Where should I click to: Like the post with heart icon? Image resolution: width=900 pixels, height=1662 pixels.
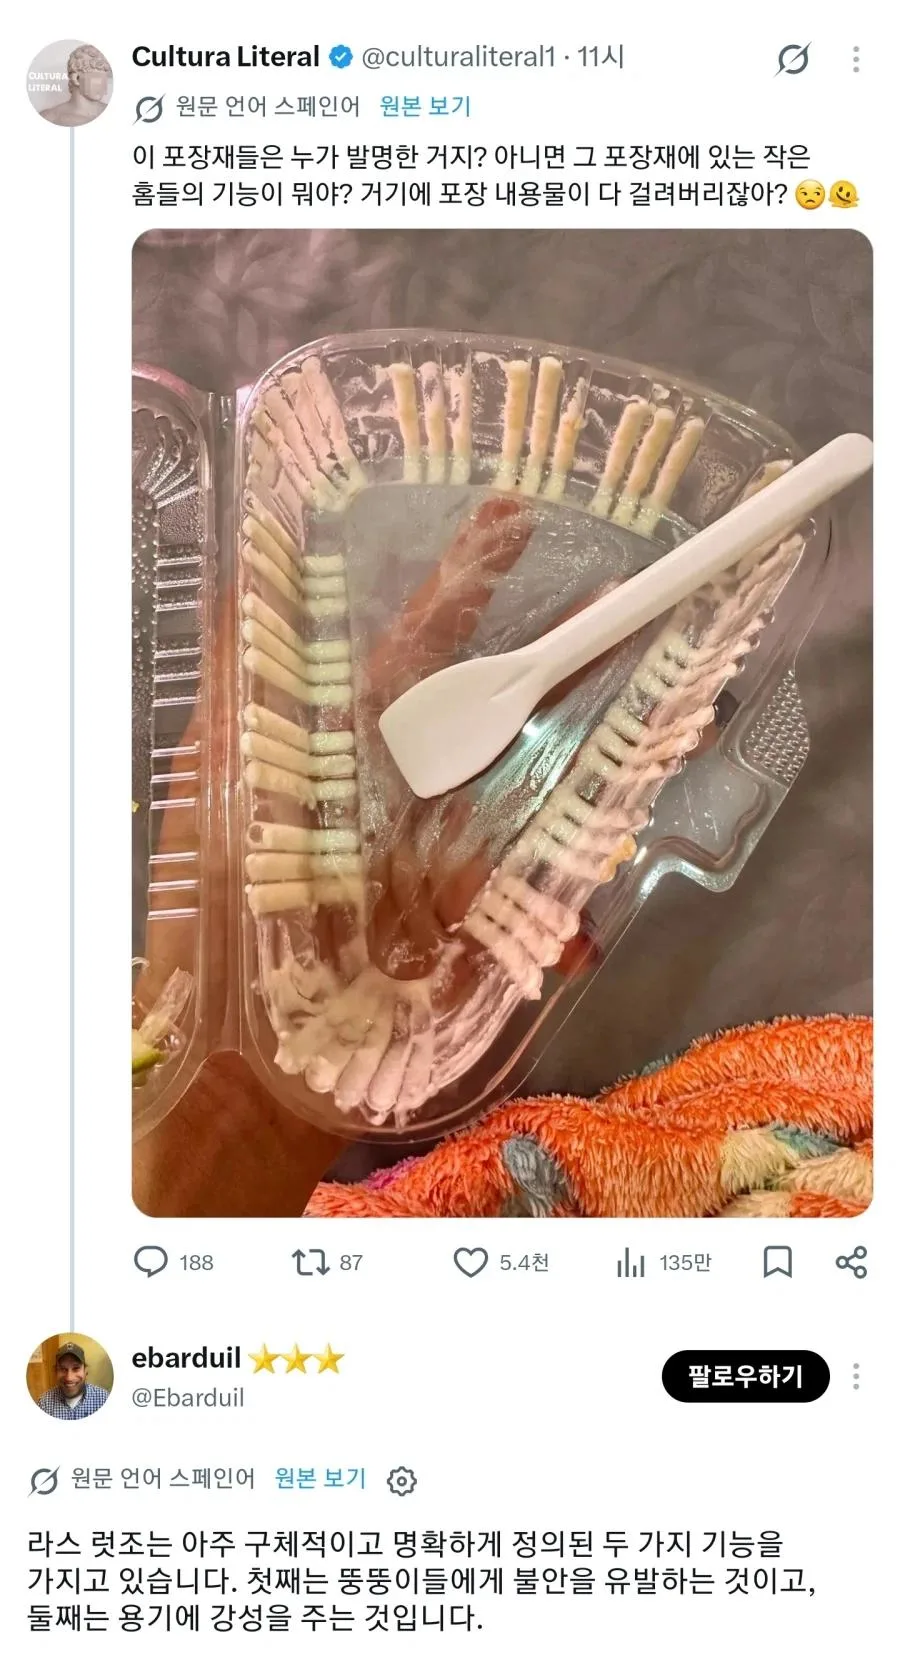[x=500, y=1262]
